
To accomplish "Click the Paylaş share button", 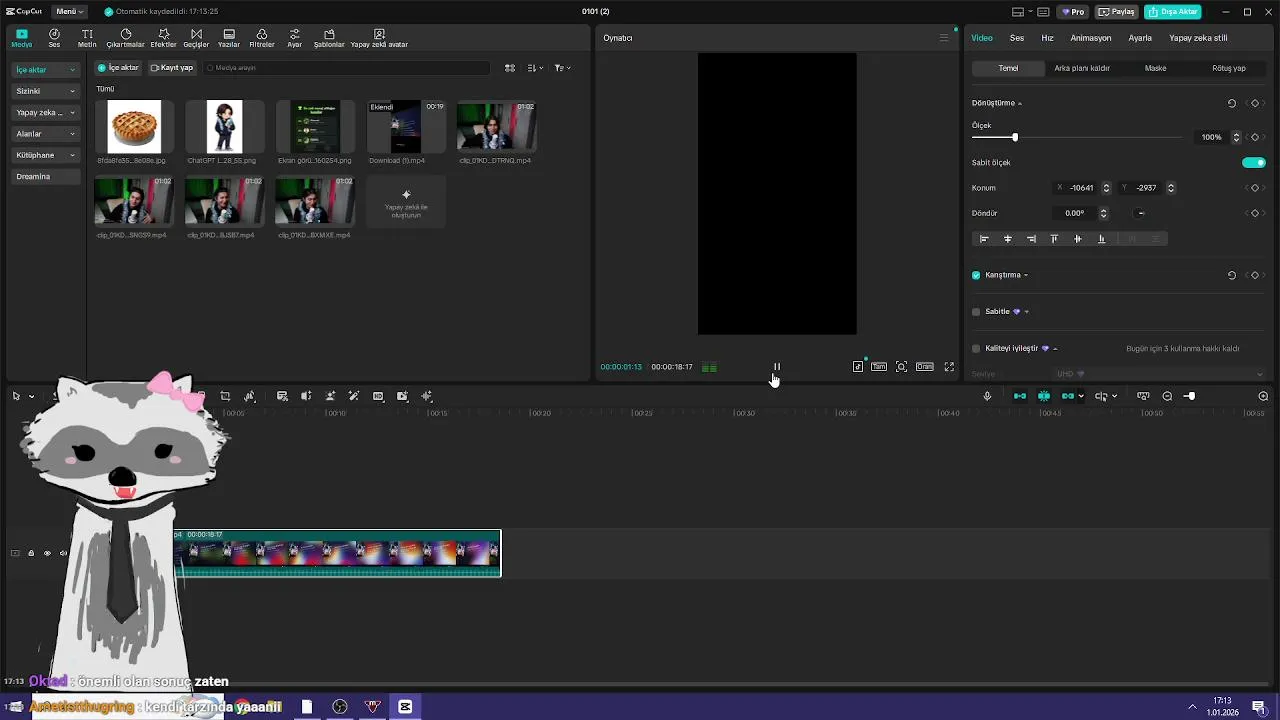I will point(1117,12).
